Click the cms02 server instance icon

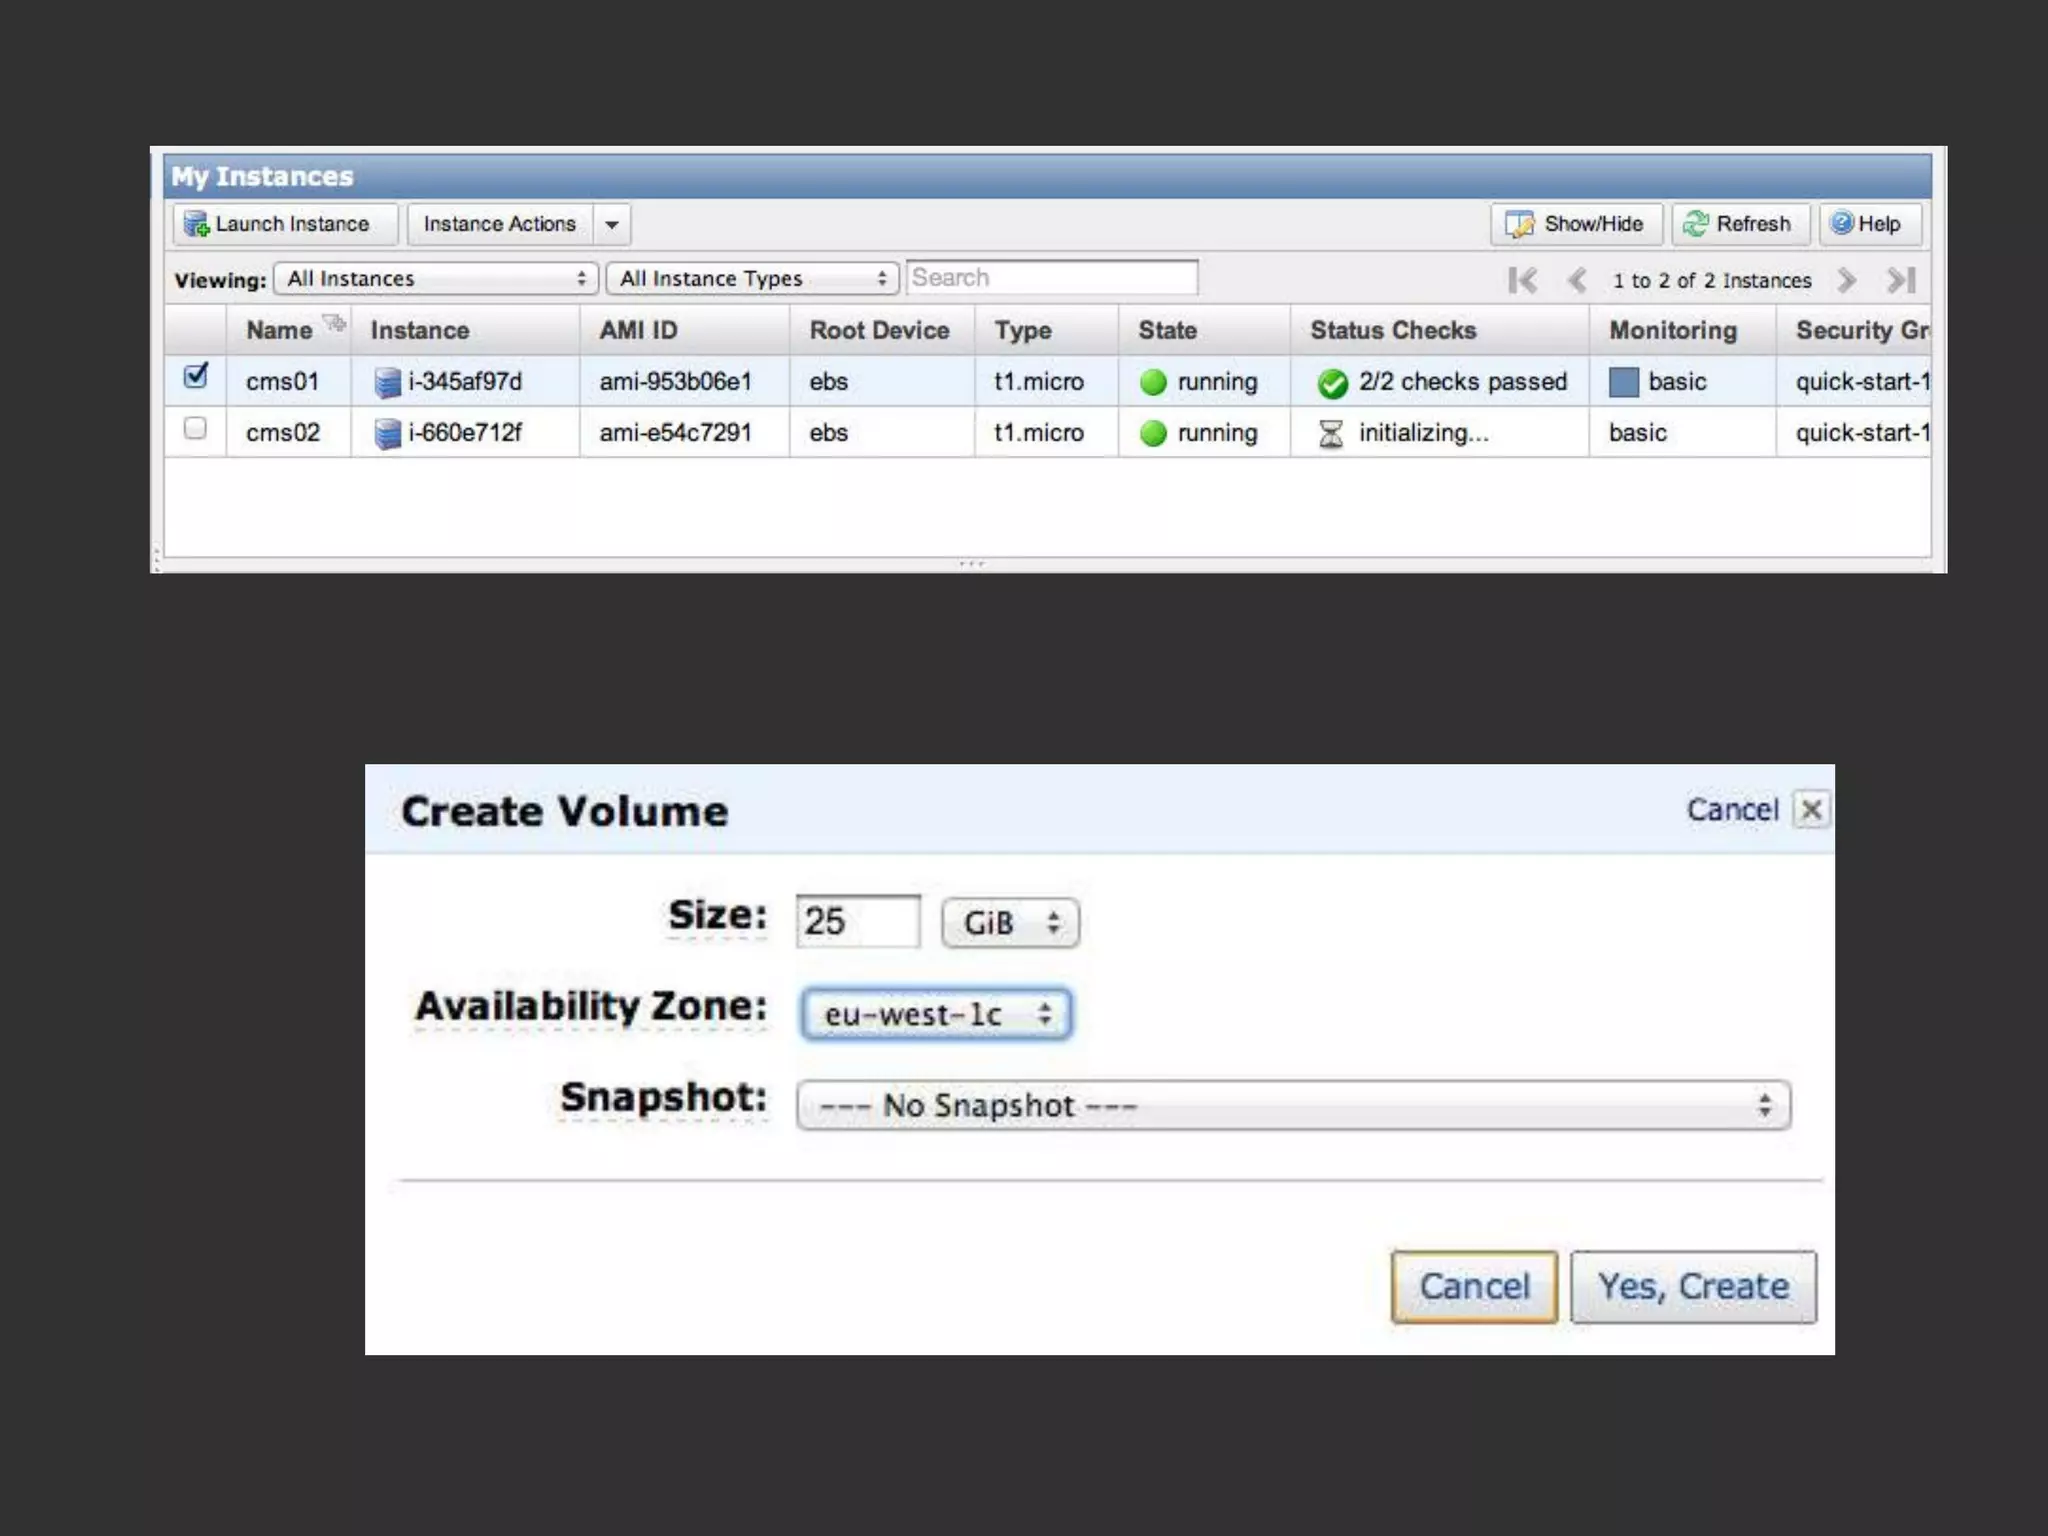387,434
